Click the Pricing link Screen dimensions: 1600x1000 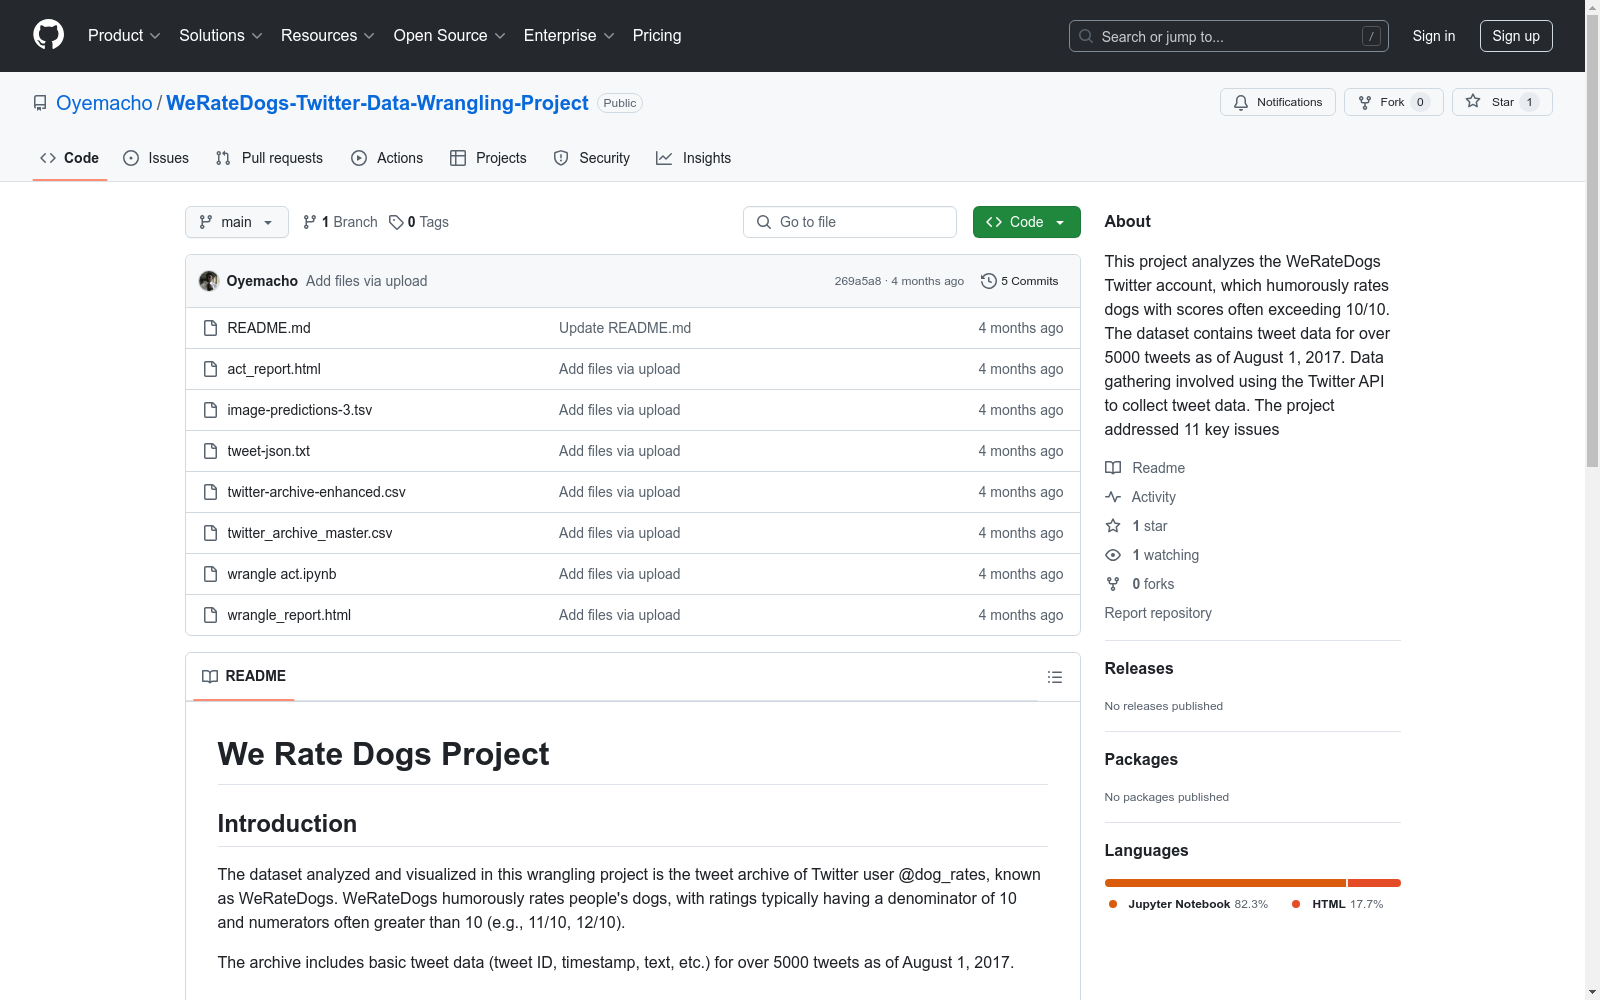tap(657, 35)
